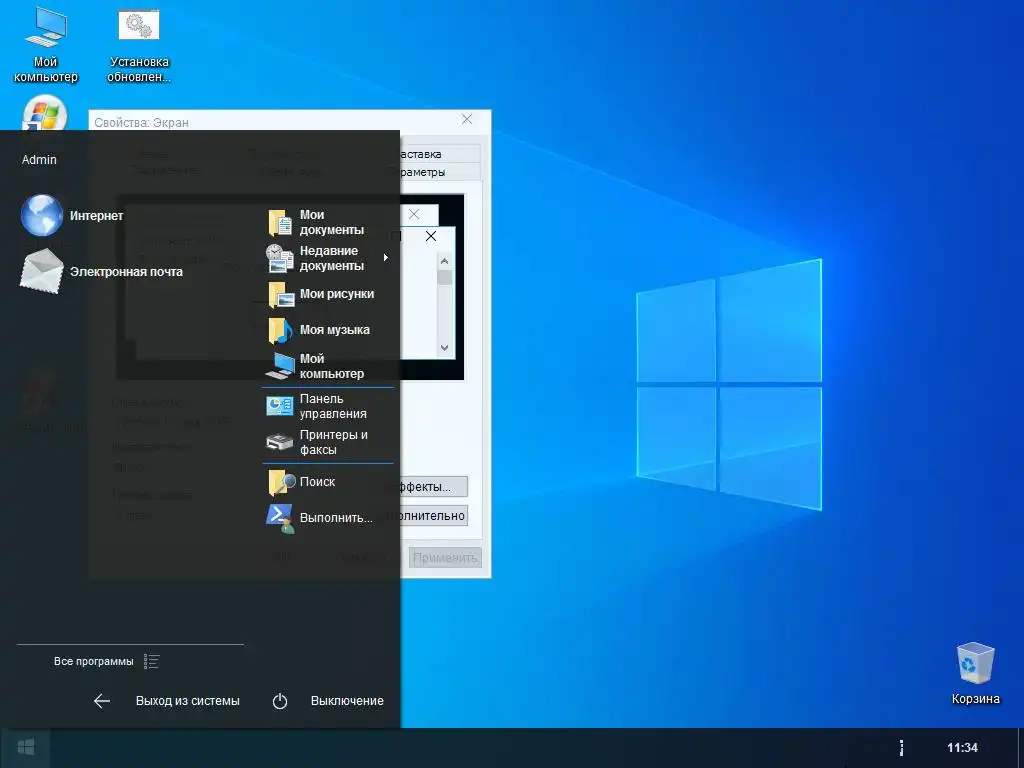Viewport: 1024px width, 768px height.
Task: Click the Эффекты... button
Action: click(x=433, y=487)
